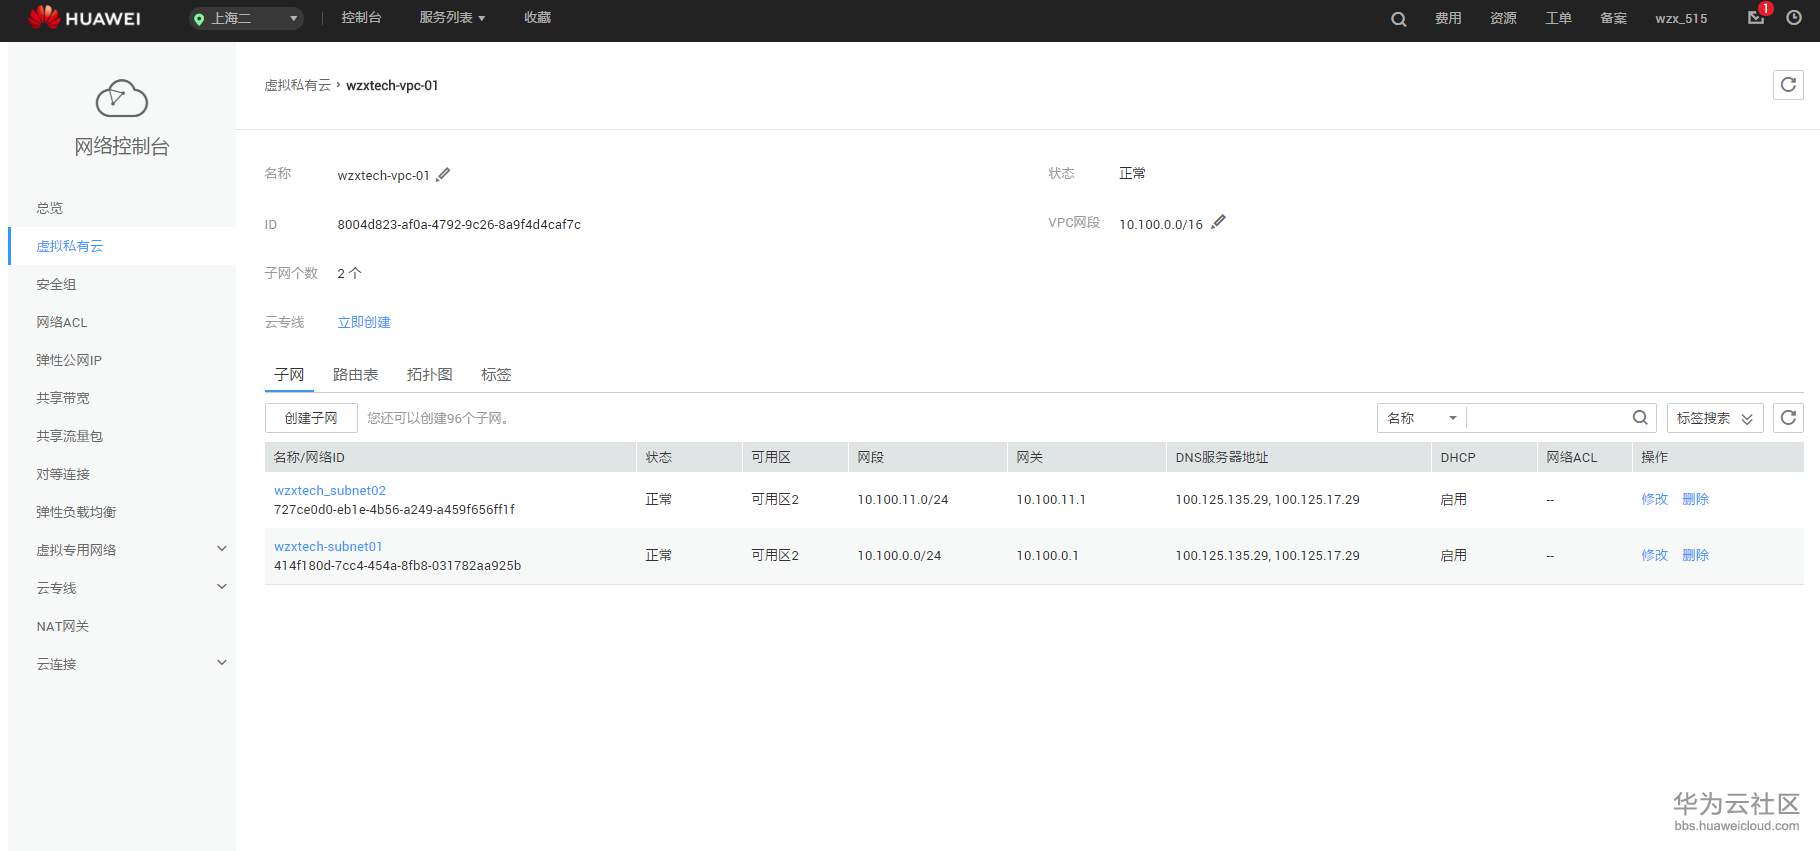The image size is (1820, 851).
Task: Open 费用 billing menu
Action: (1448, 19)
